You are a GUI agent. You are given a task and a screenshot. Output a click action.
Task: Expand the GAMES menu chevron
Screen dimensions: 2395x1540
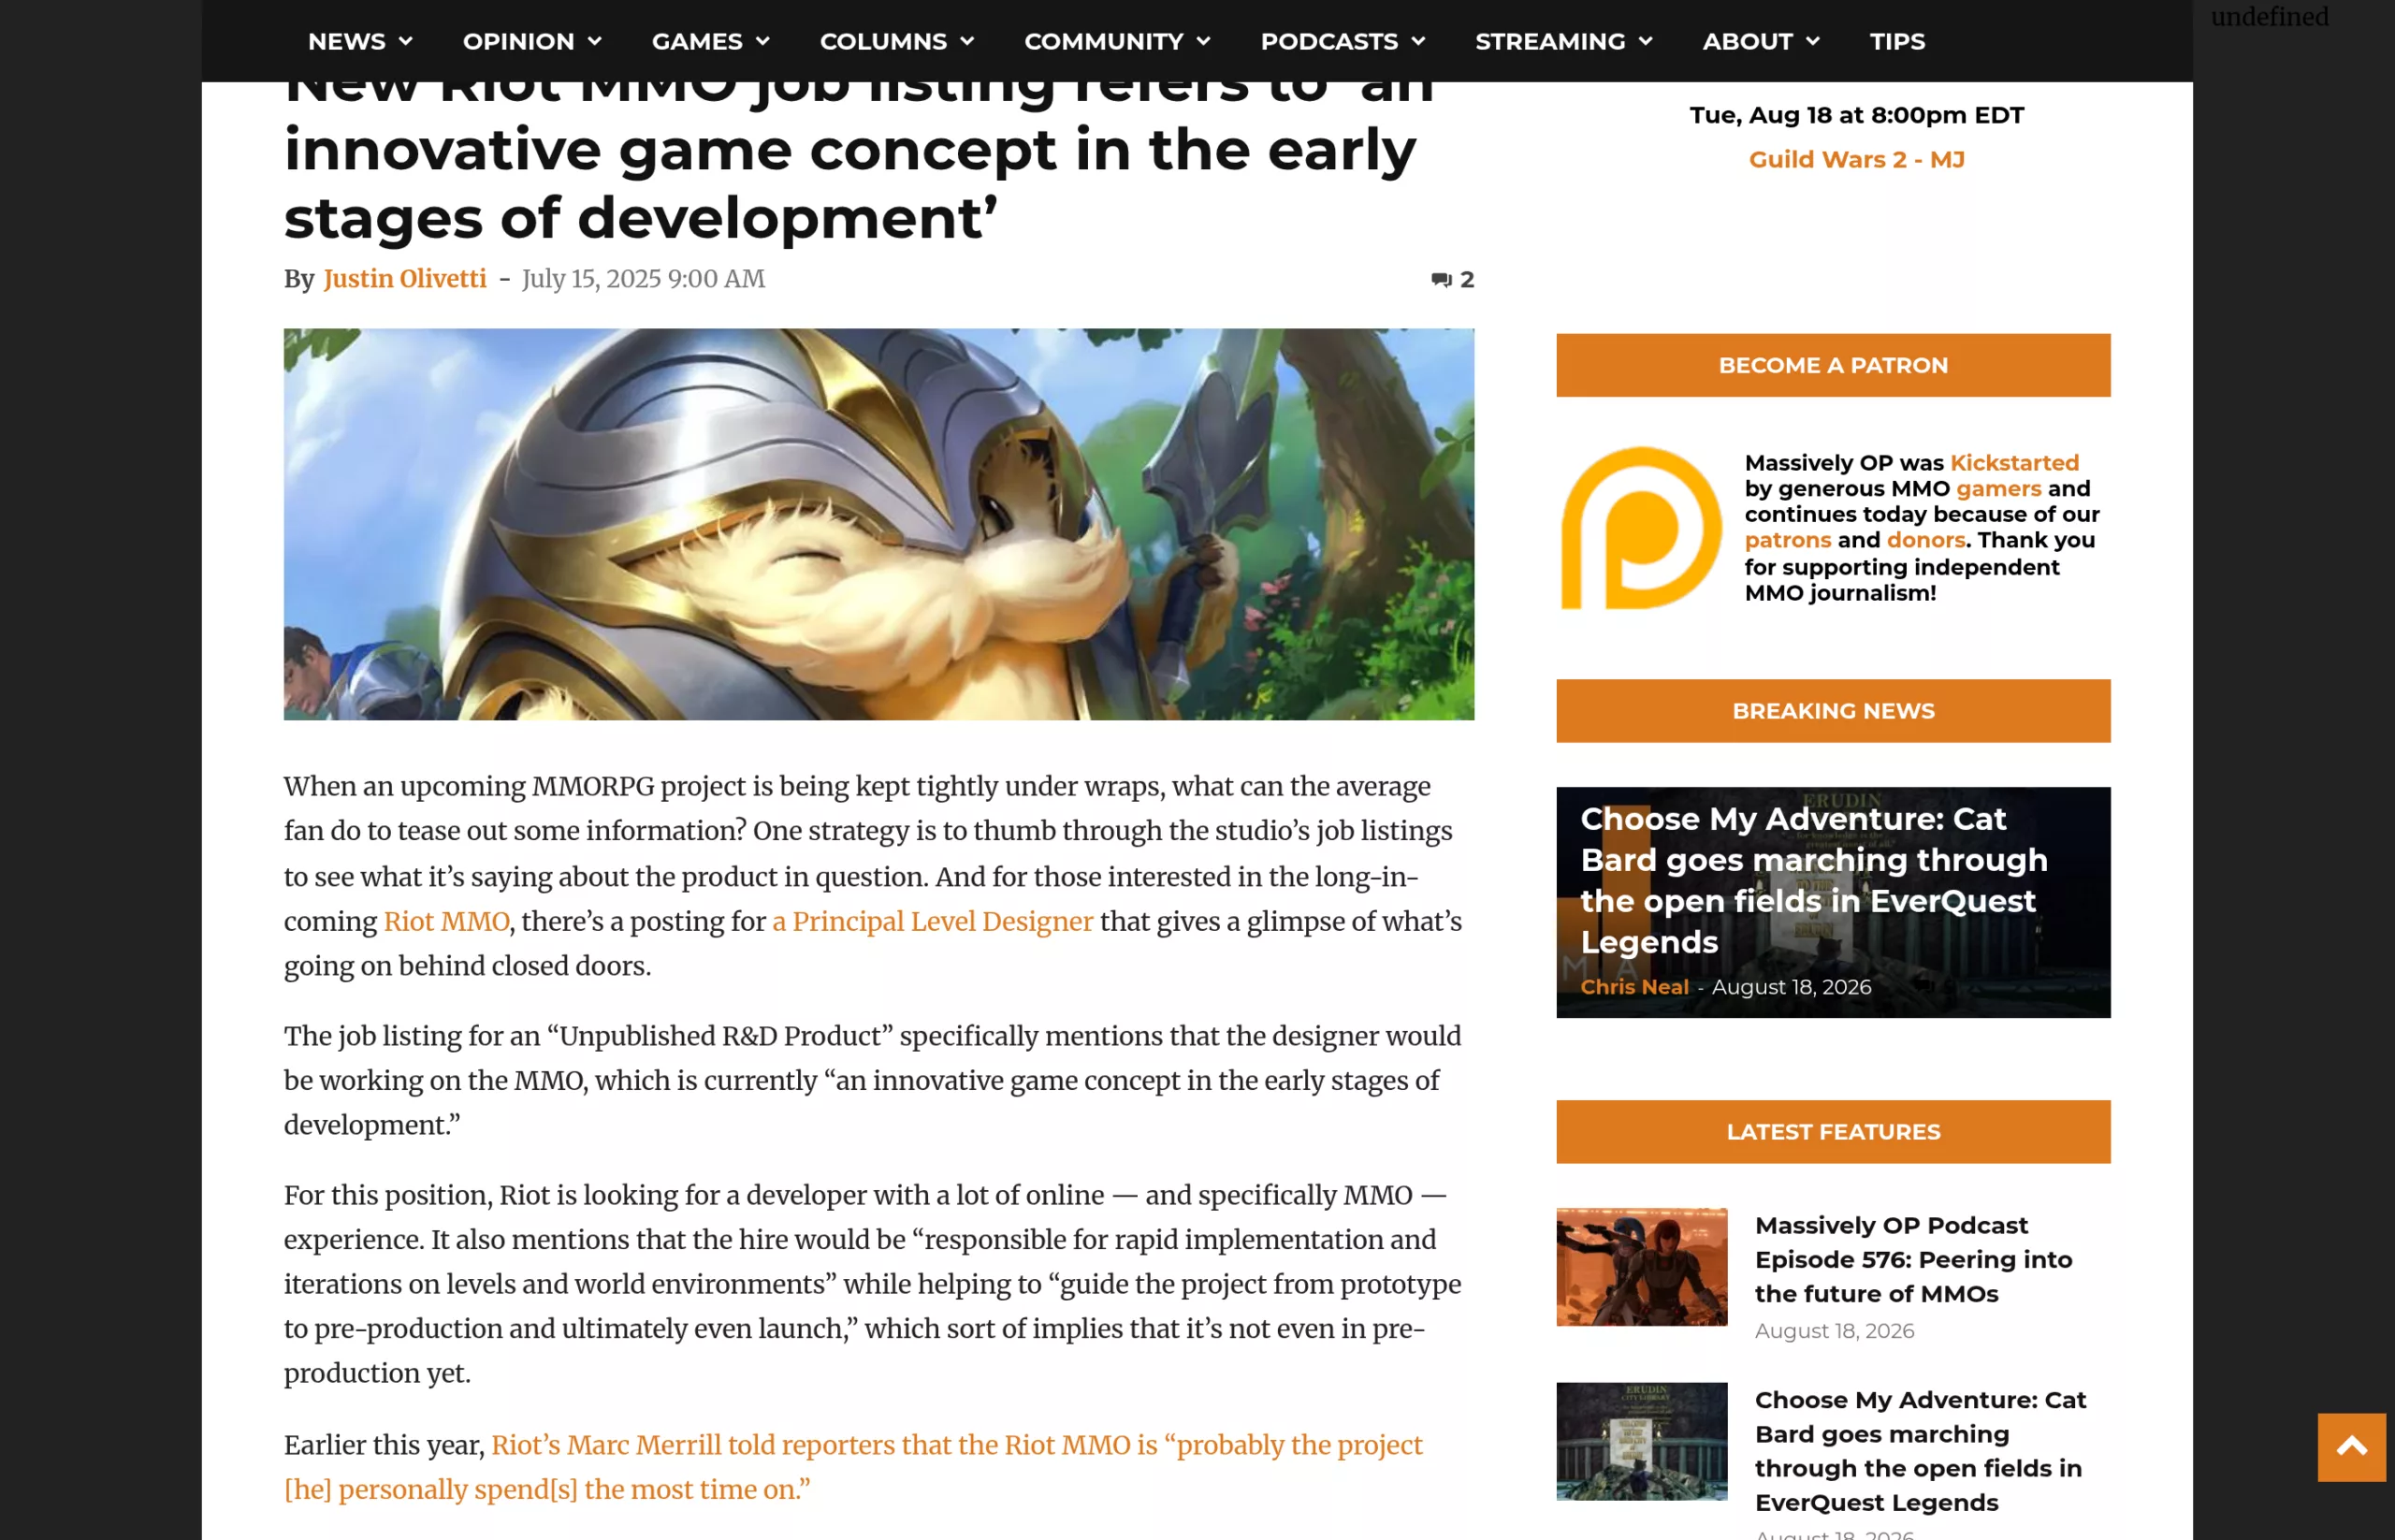(762, 41)
